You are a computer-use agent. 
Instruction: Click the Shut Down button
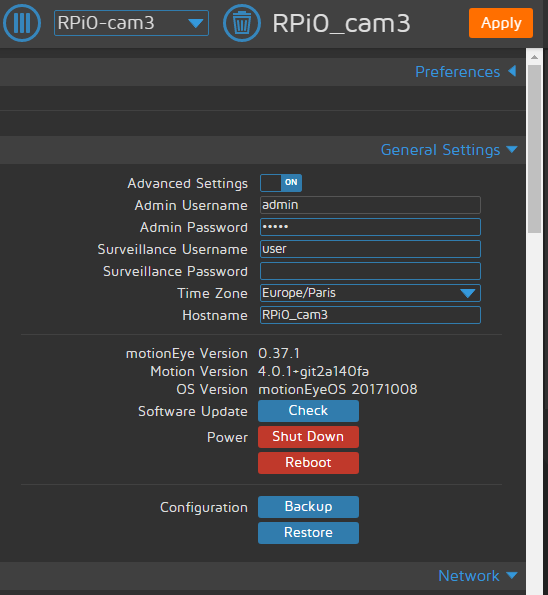pyautogui.click(x=308, y=437)
